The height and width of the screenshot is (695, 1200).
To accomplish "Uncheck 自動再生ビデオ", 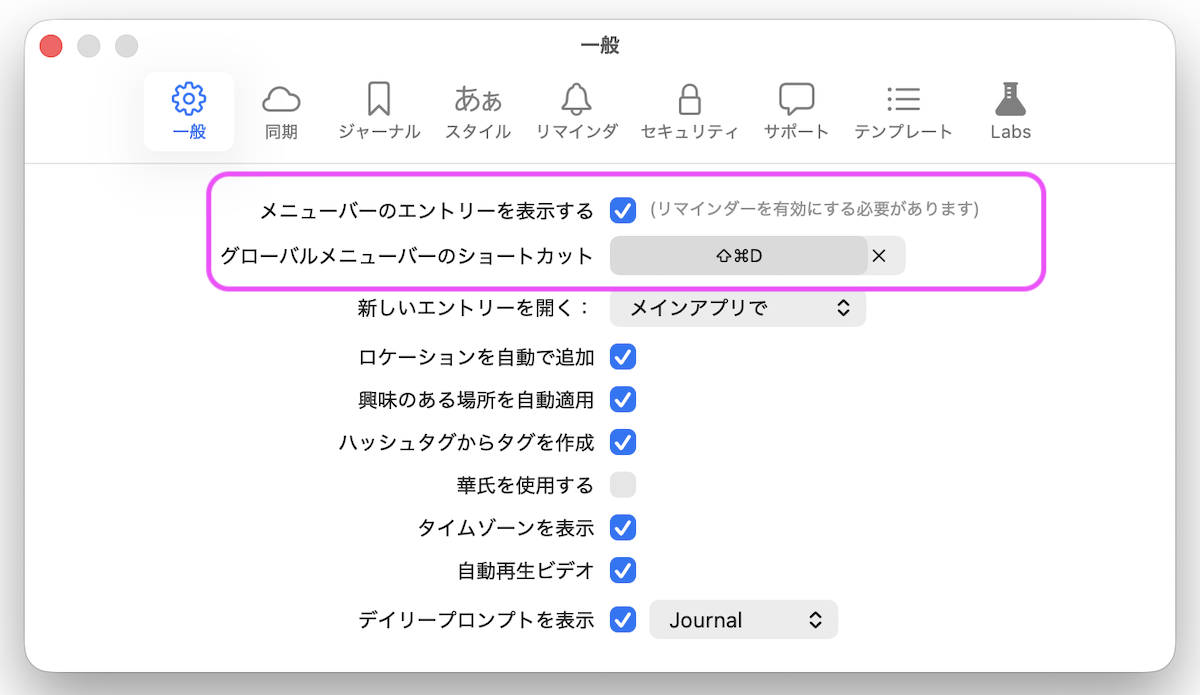I will (623, 571).
